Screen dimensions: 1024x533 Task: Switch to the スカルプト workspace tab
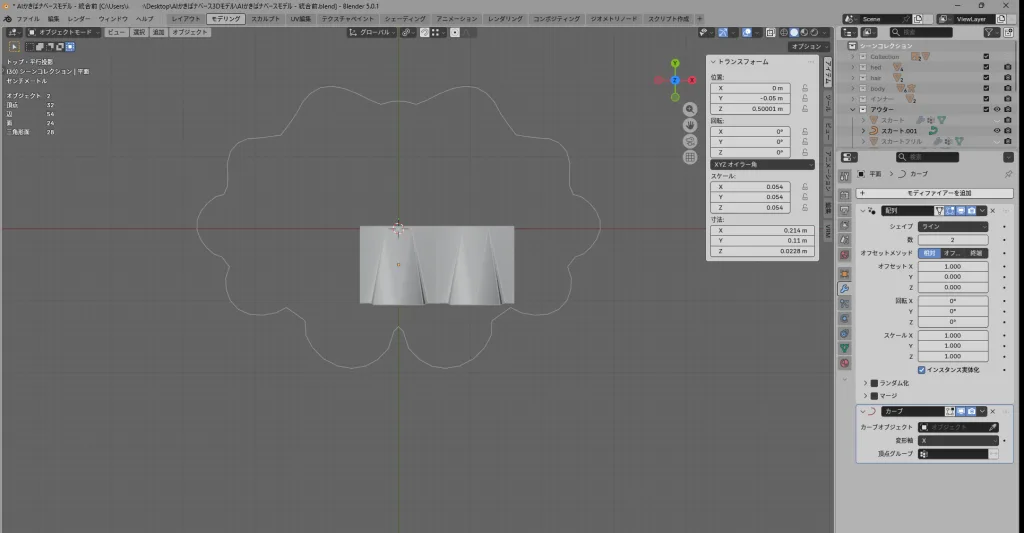pyautogui.click(x=266, y=19)
